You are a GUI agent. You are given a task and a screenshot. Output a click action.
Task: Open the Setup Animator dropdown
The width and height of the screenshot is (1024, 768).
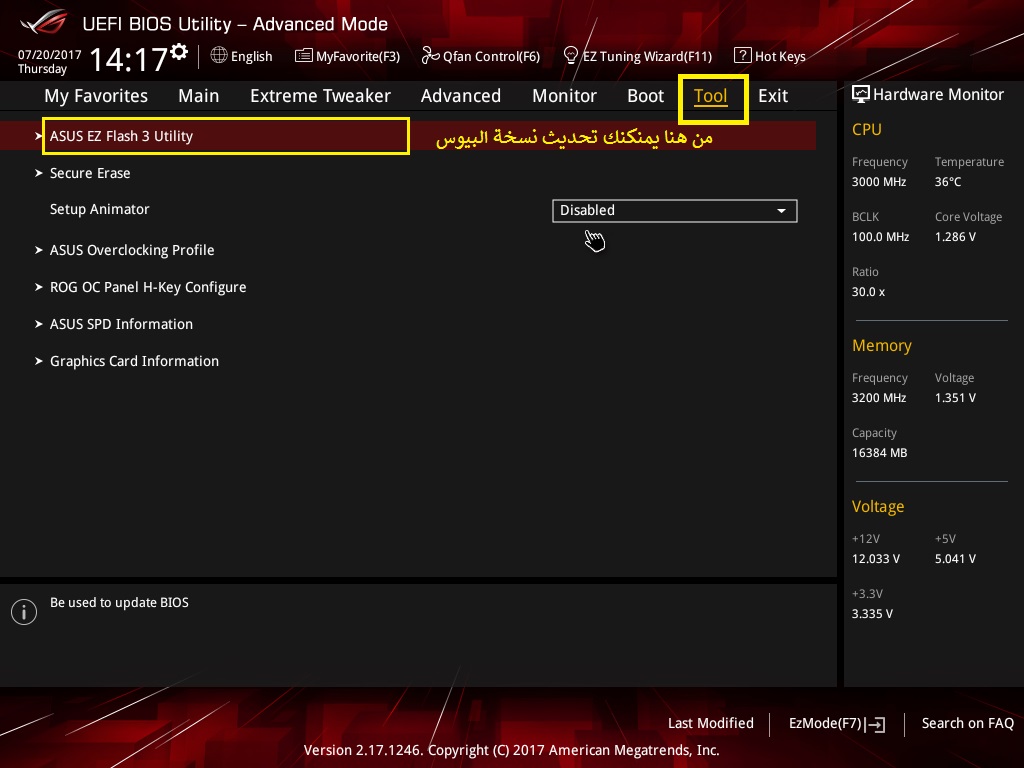pos(675,211)
